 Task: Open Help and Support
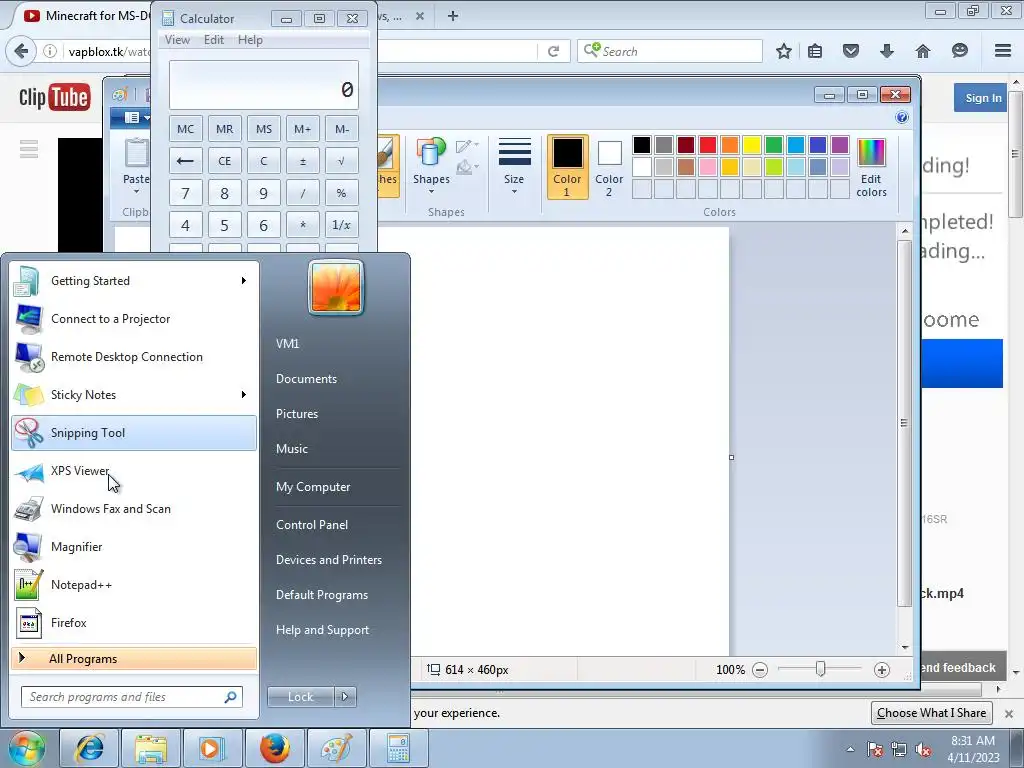(323, 630)
